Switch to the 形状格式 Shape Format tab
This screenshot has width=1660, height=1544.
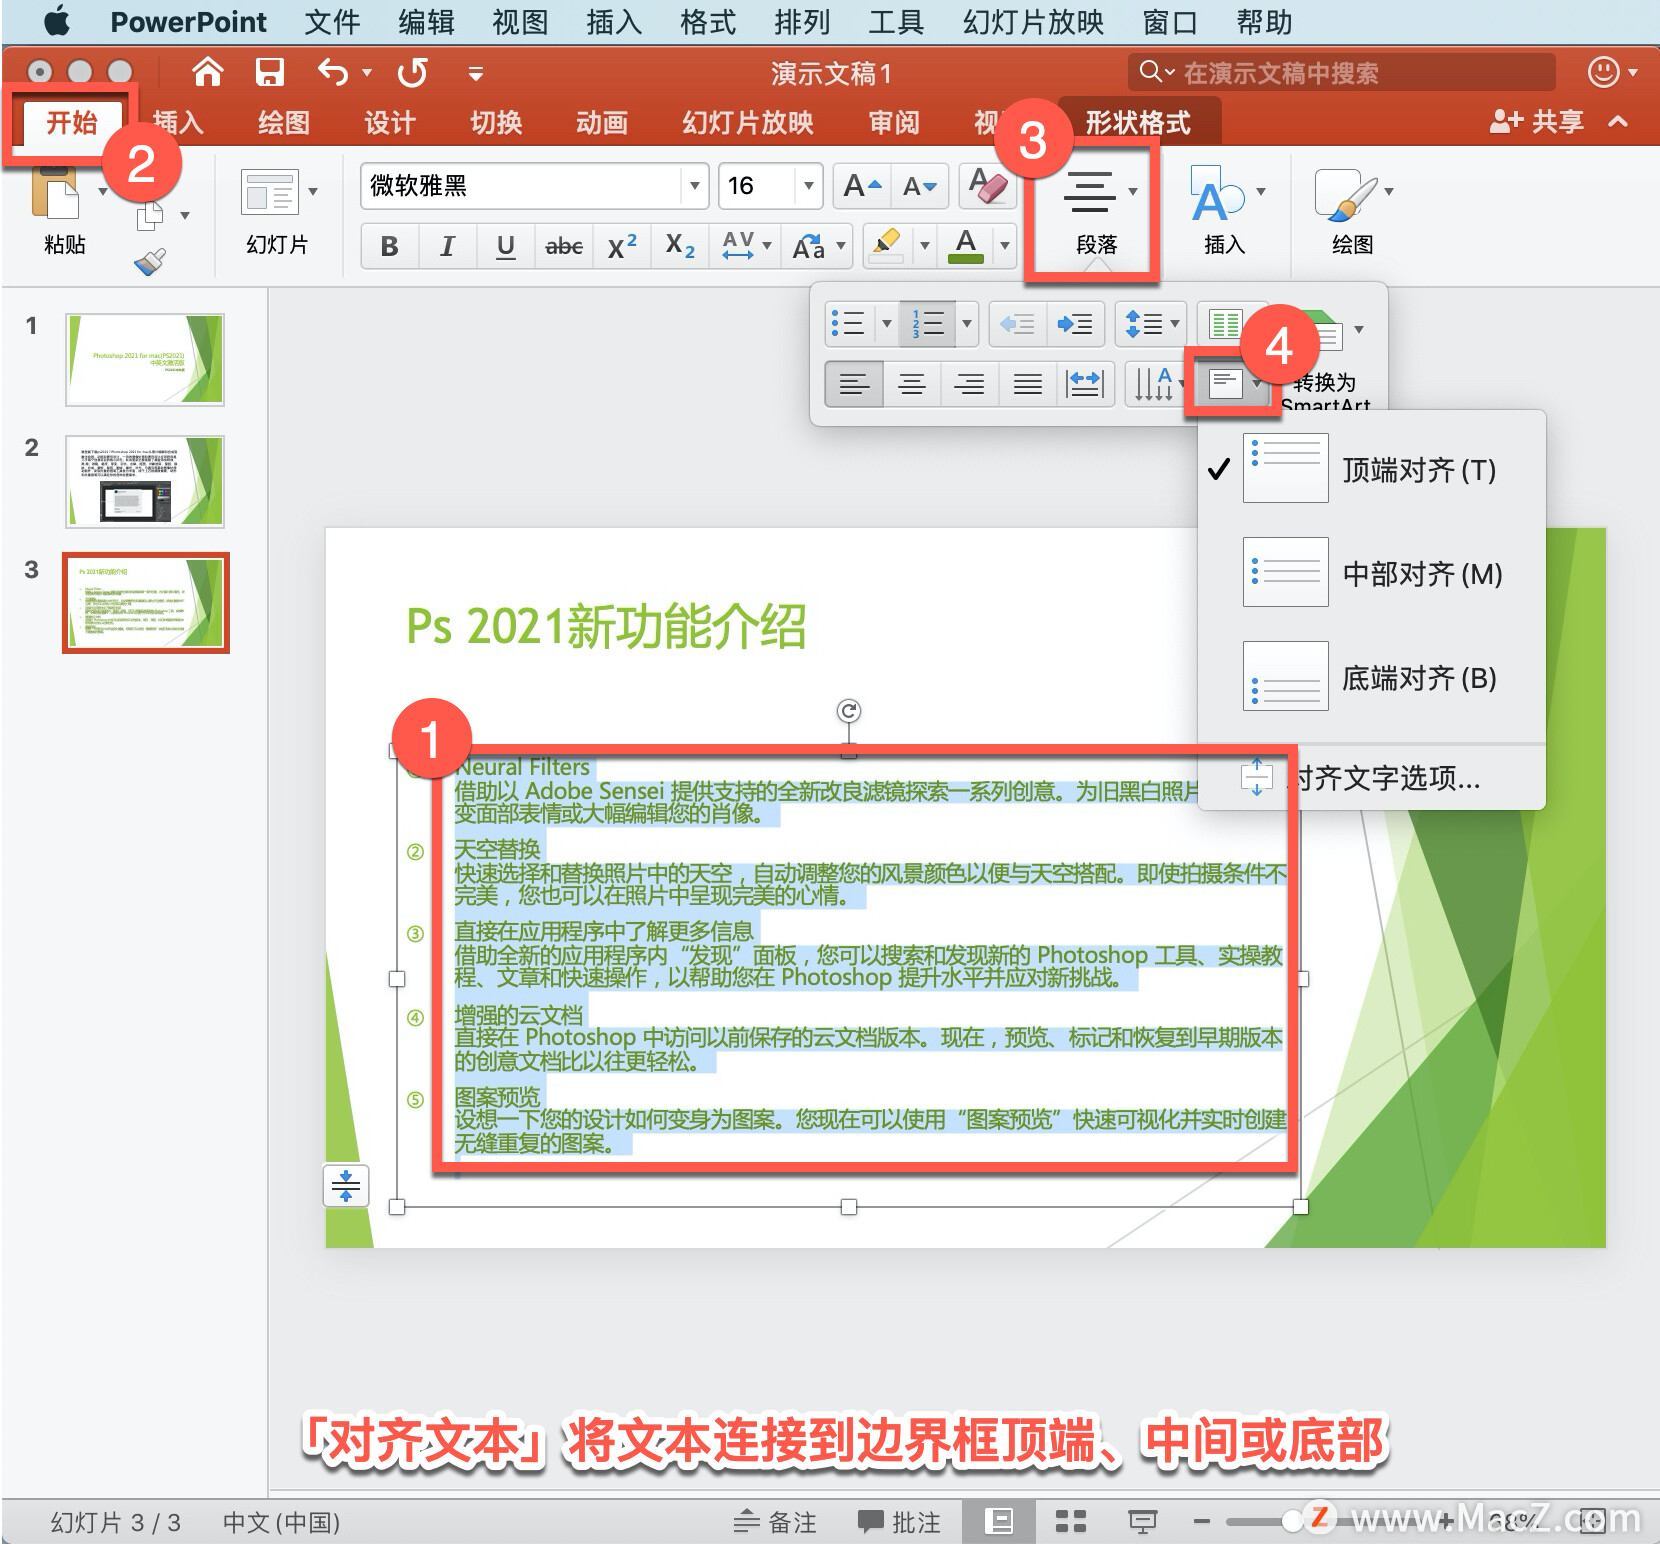1138,122
